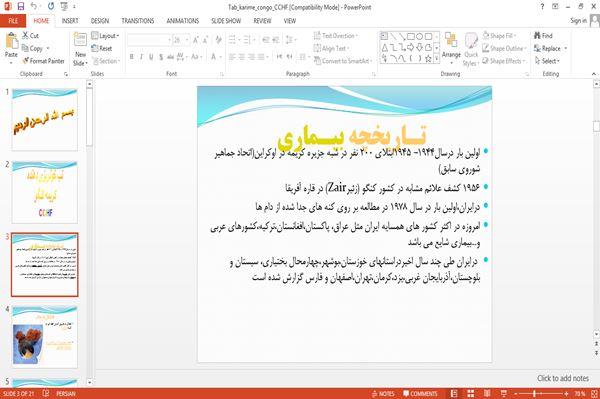Open the VIEW tab
The image size is (600, 399).
point(290,21)
